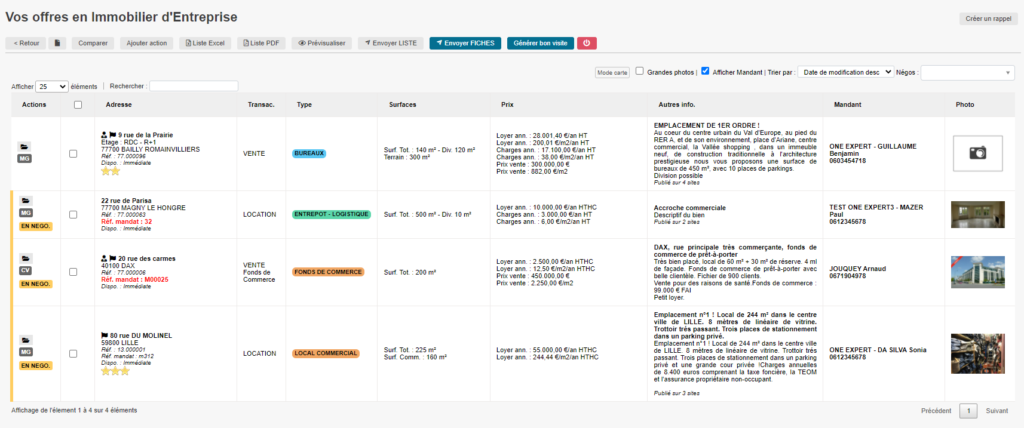Click the orange FONDS DE COMMERCE type tag
The width and height of the screenshot is (1024, 428).
tap(326, 271)
